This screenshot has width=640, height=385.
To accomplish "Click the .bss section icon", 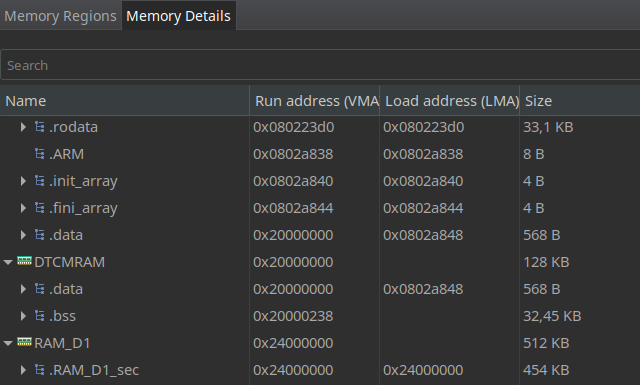I will (40, 316).
